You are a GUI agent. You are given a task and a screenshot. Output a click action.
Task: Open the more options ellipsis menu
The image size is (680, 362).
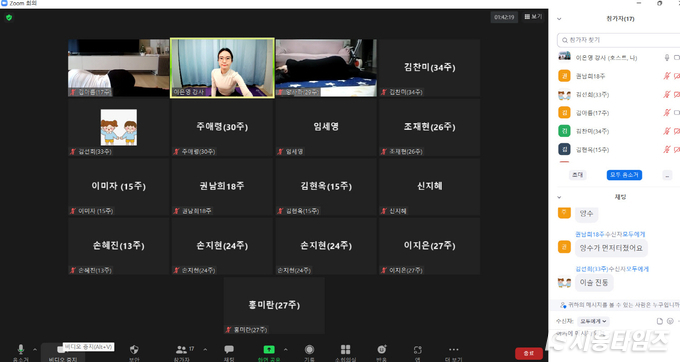pyautogui.click(x=453, y=349)
